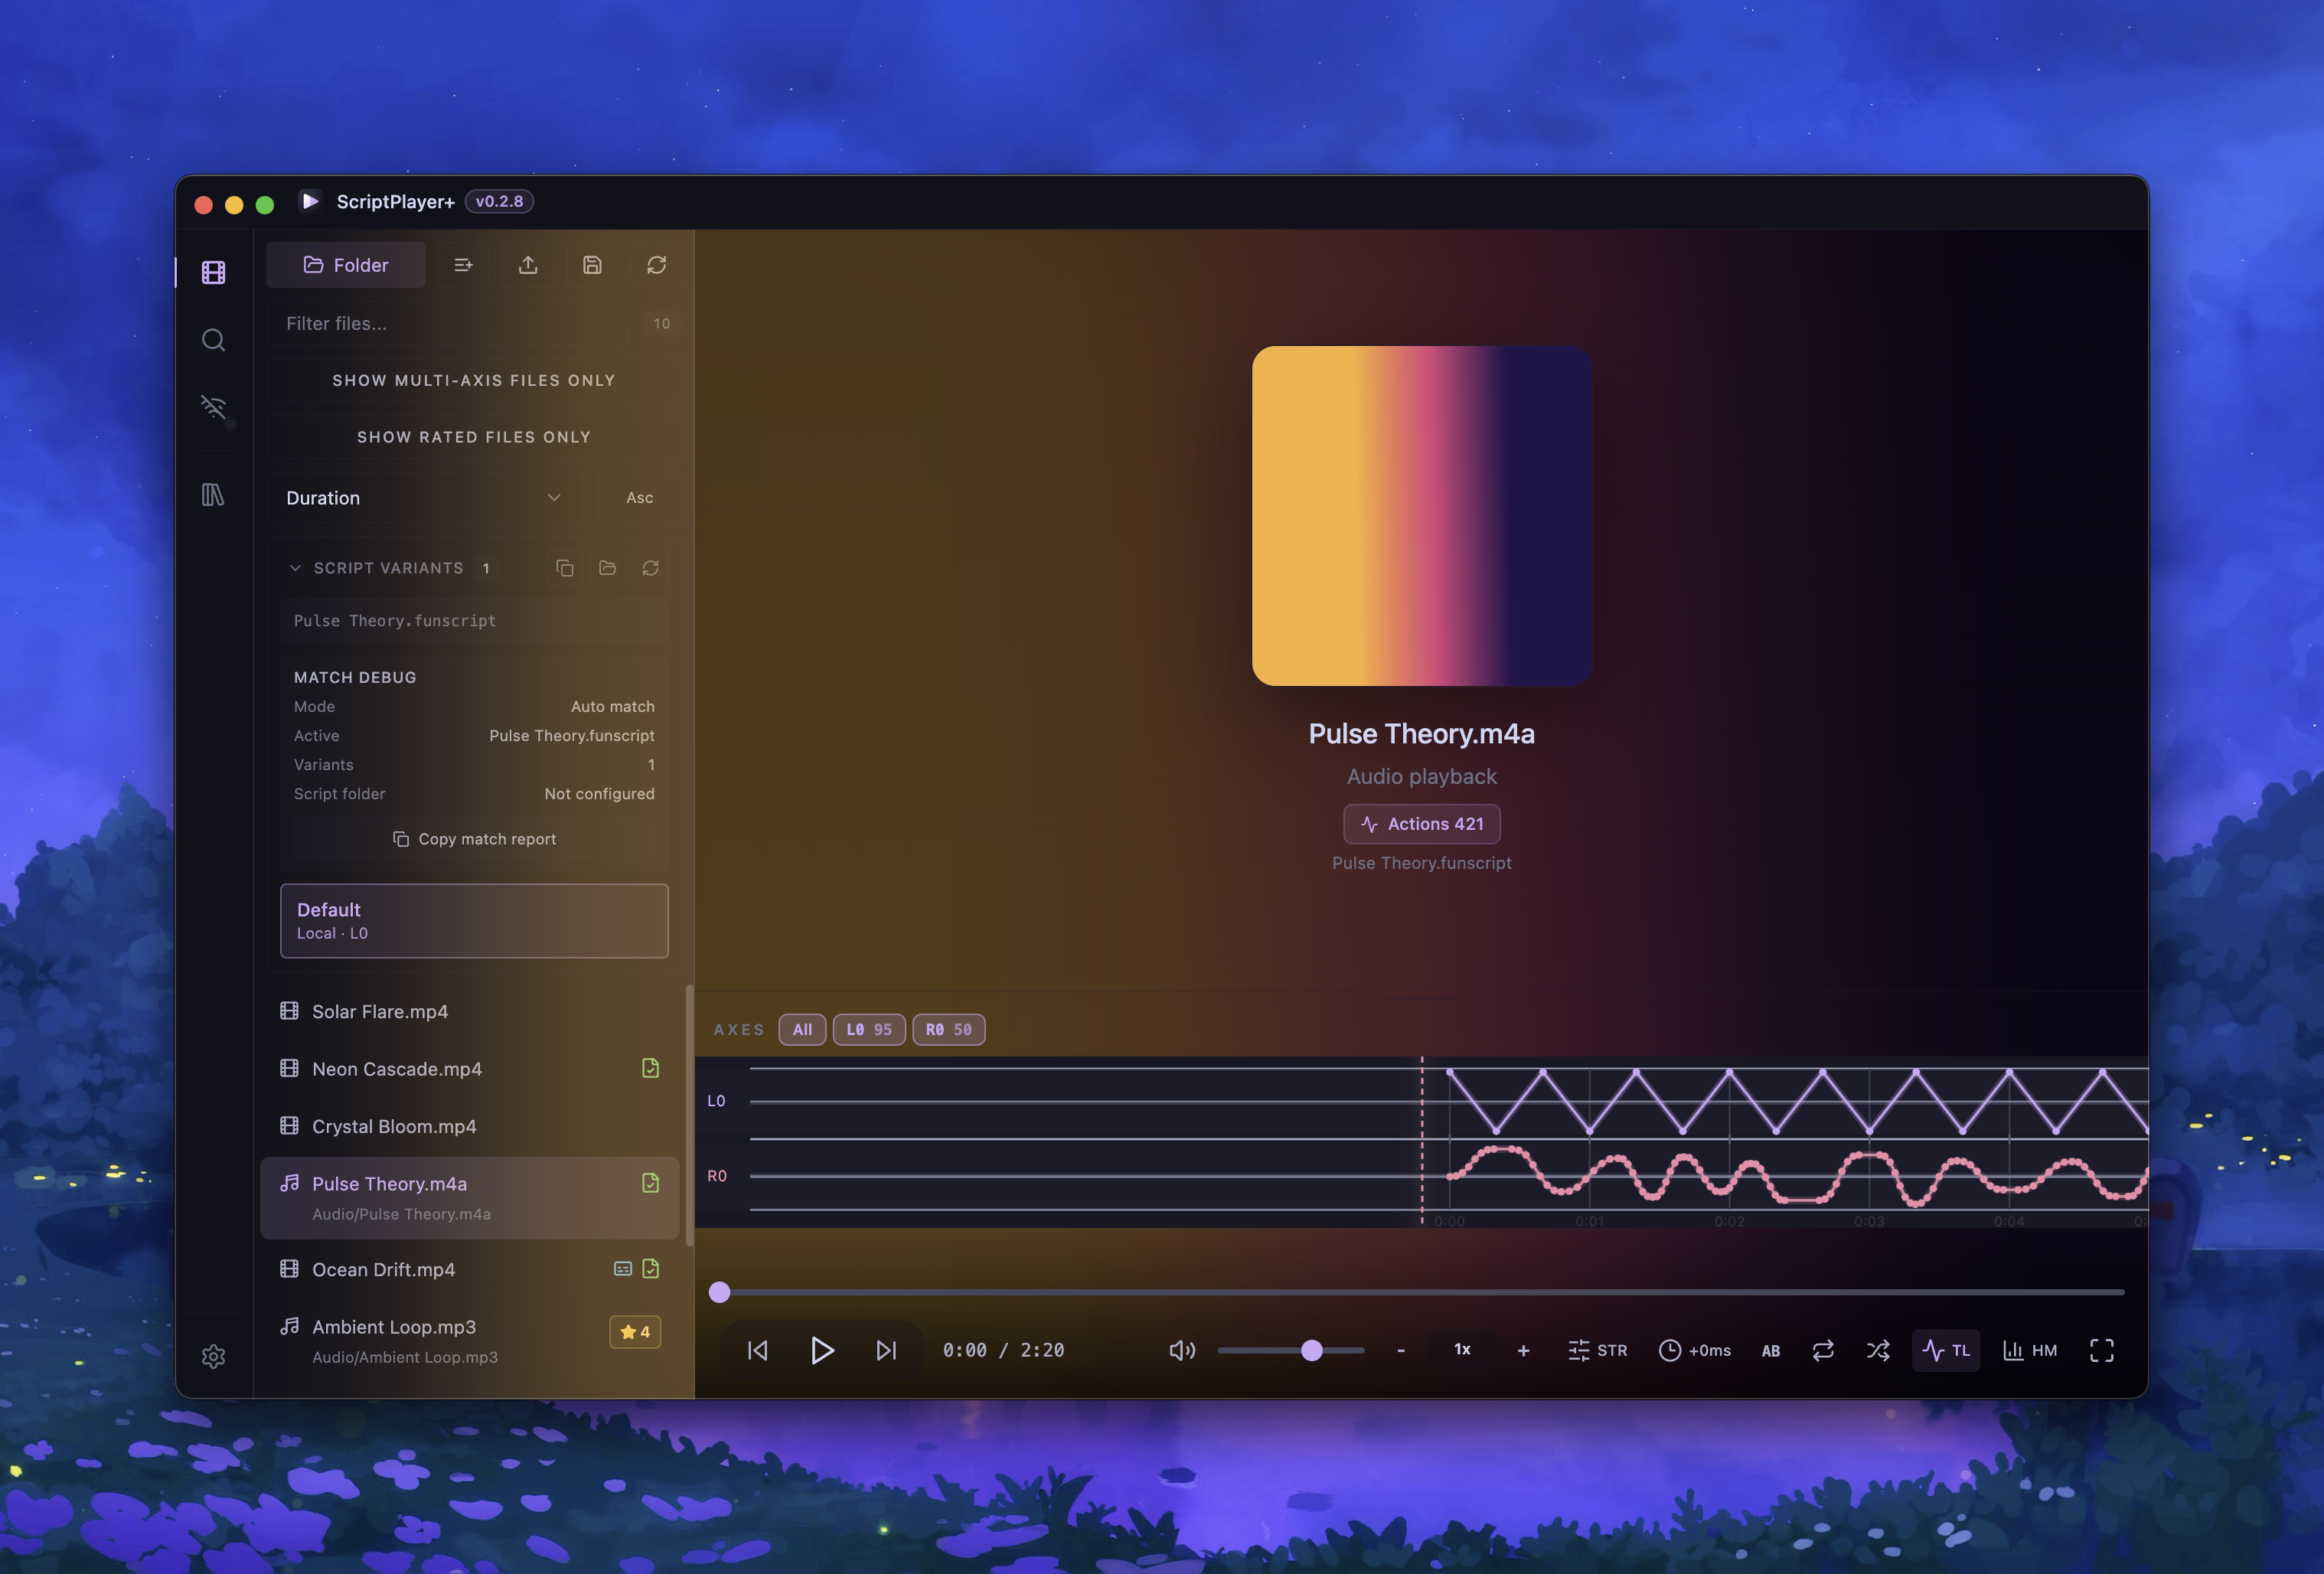Open the STR stroke settings

[x=1597, y=1350]
